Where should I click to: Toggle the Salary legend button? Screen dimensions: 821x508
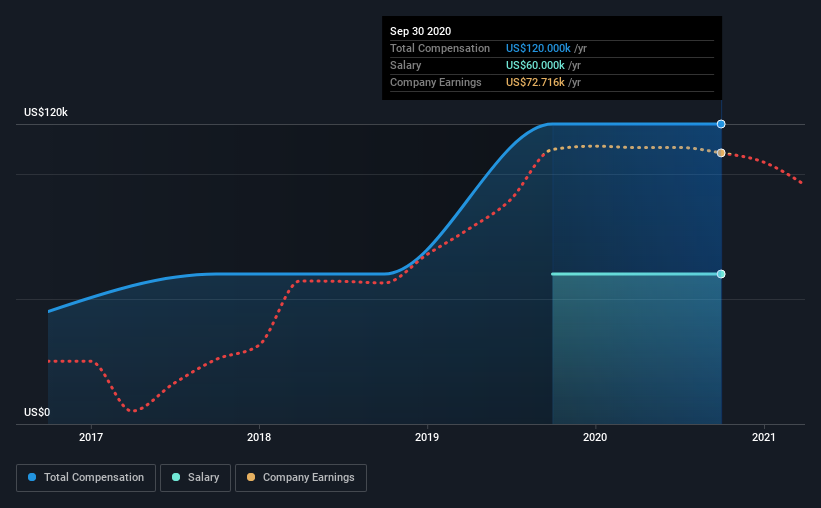195,478
